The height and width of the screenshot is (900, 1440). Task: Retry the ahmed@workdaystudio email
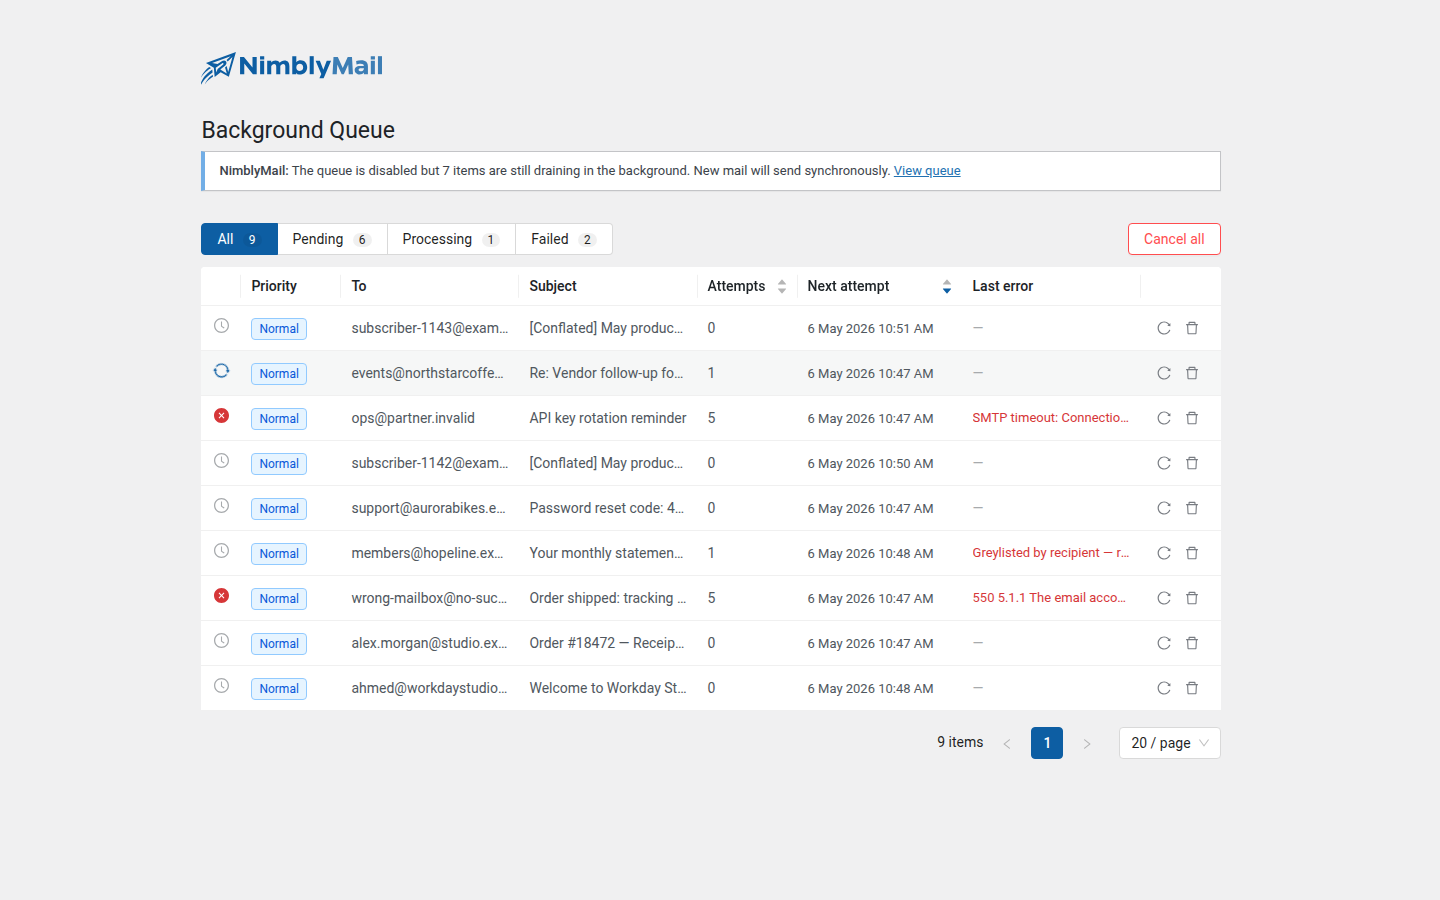click(x=1164, y=688)
